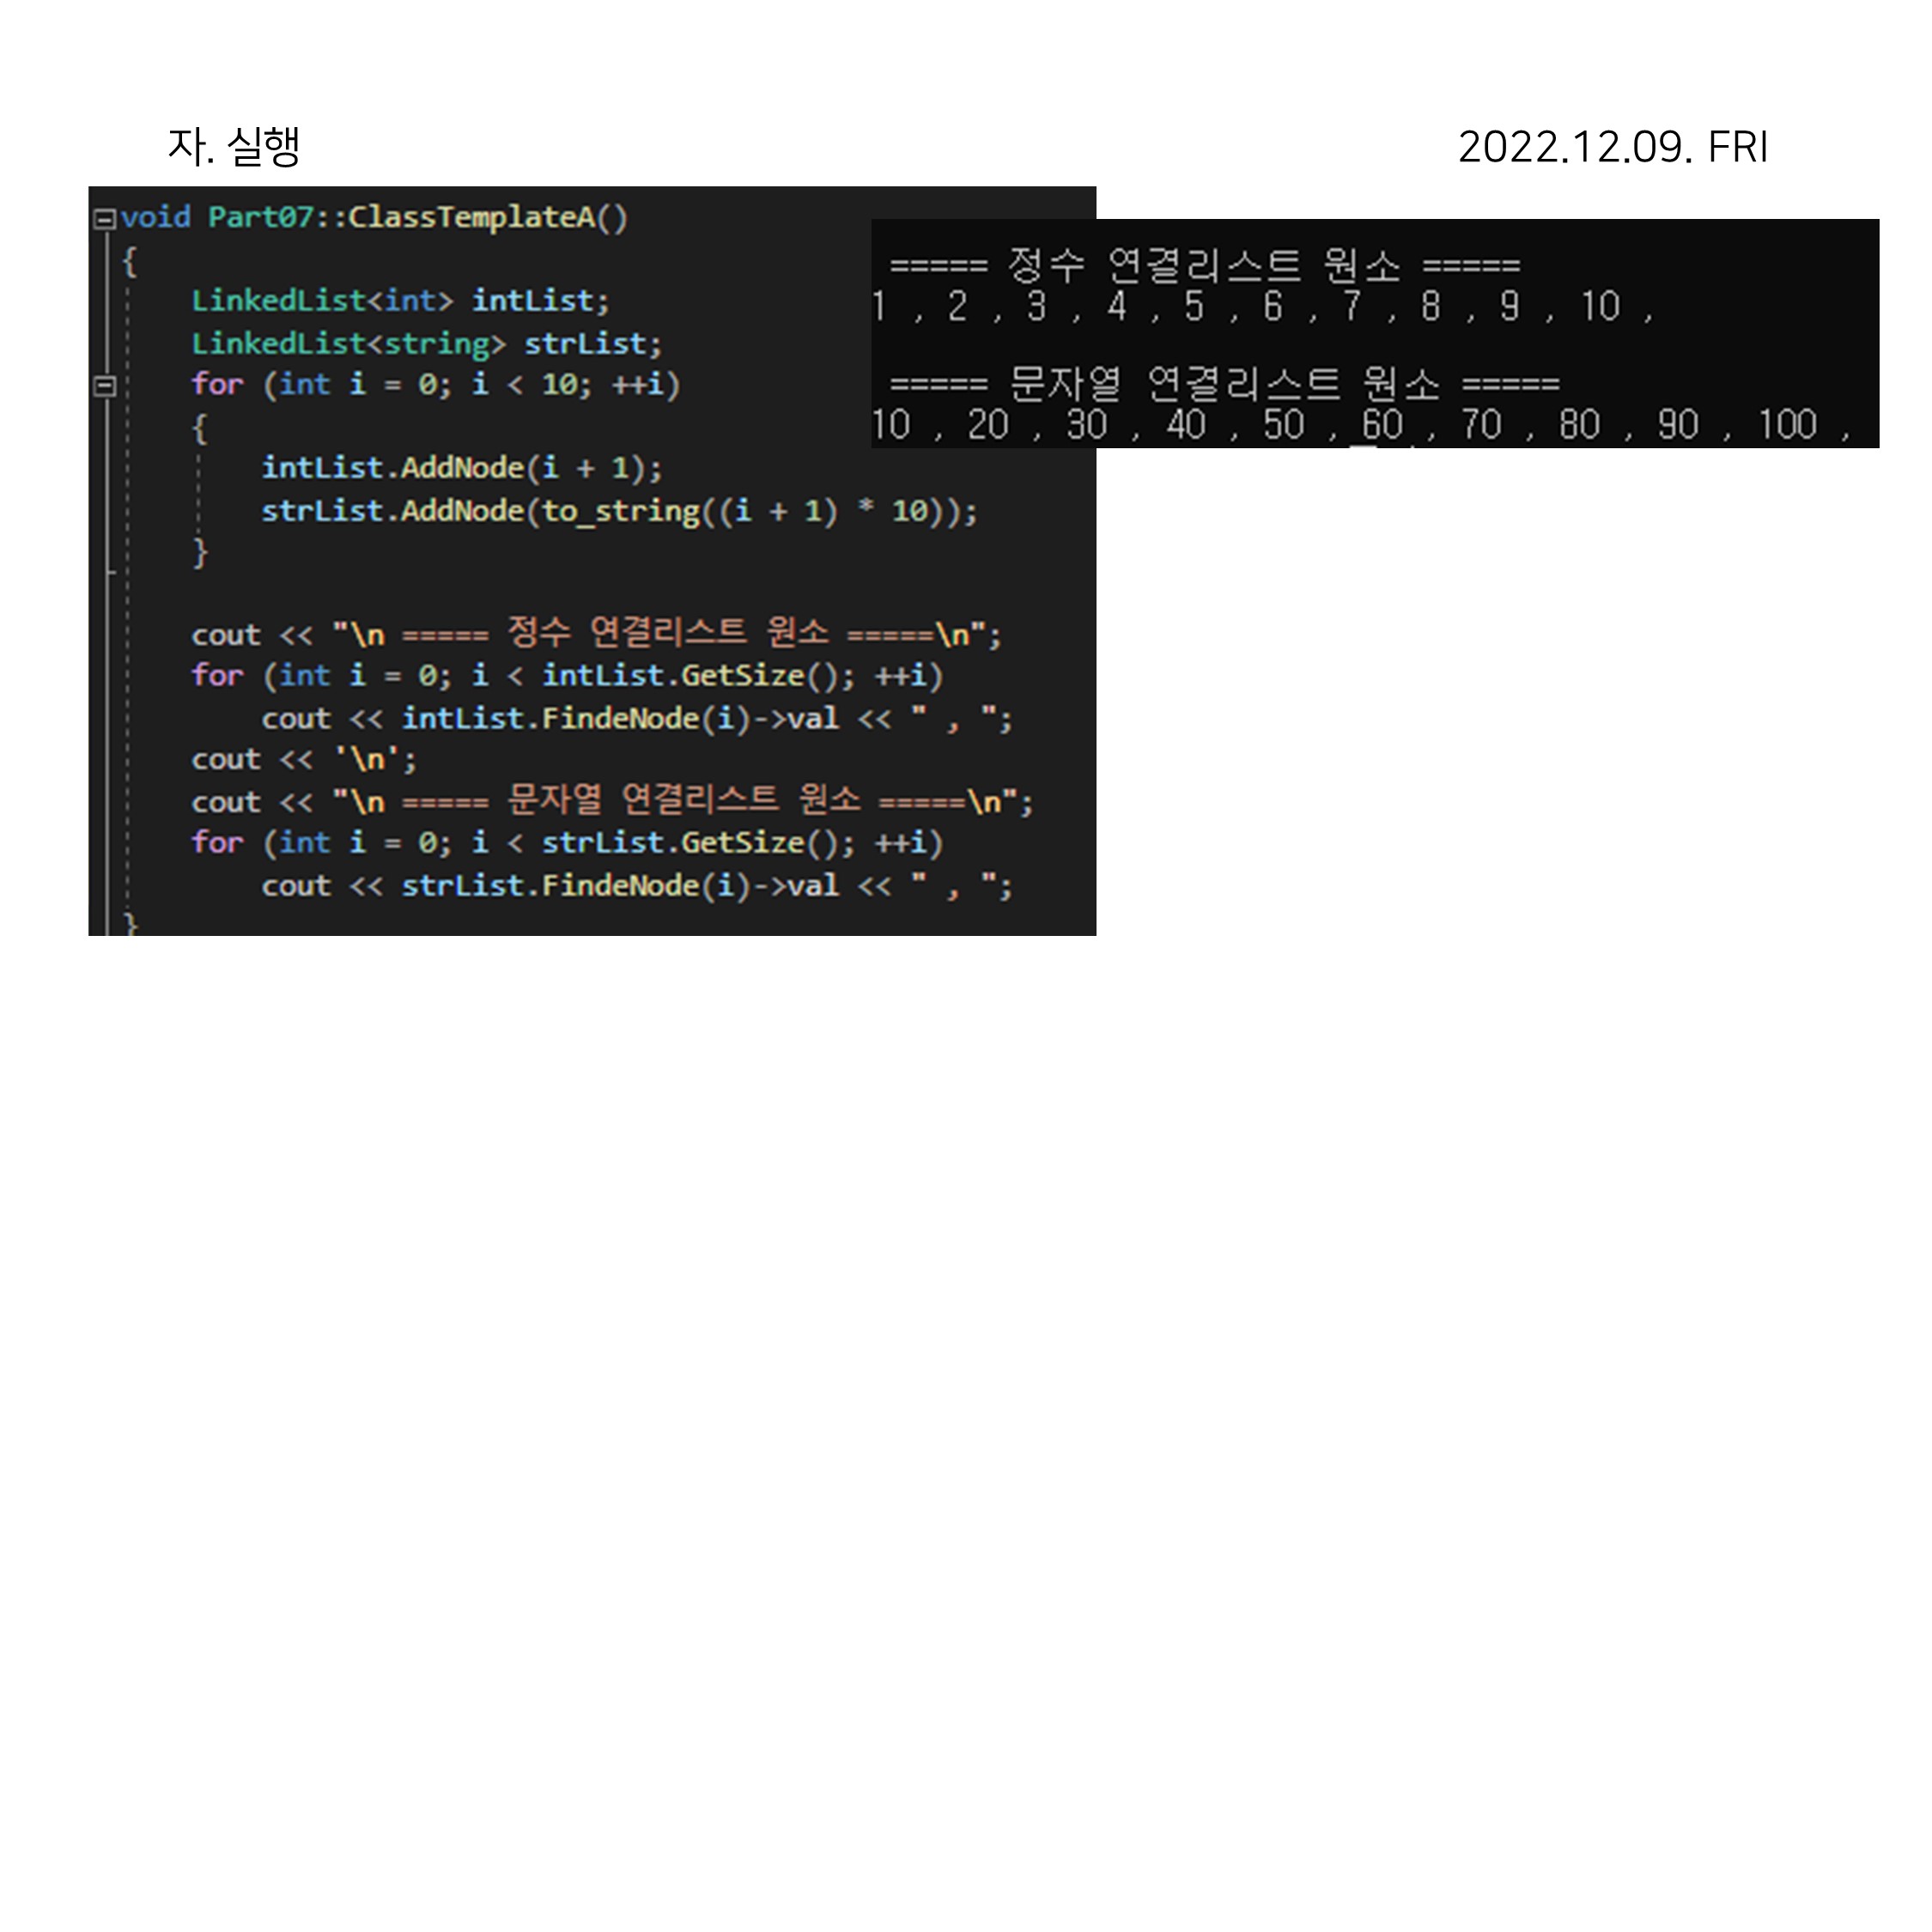Screen dimensions: 1932x1932
Task: Click the '자. 실행' heading text
Action: click(234, 147)
